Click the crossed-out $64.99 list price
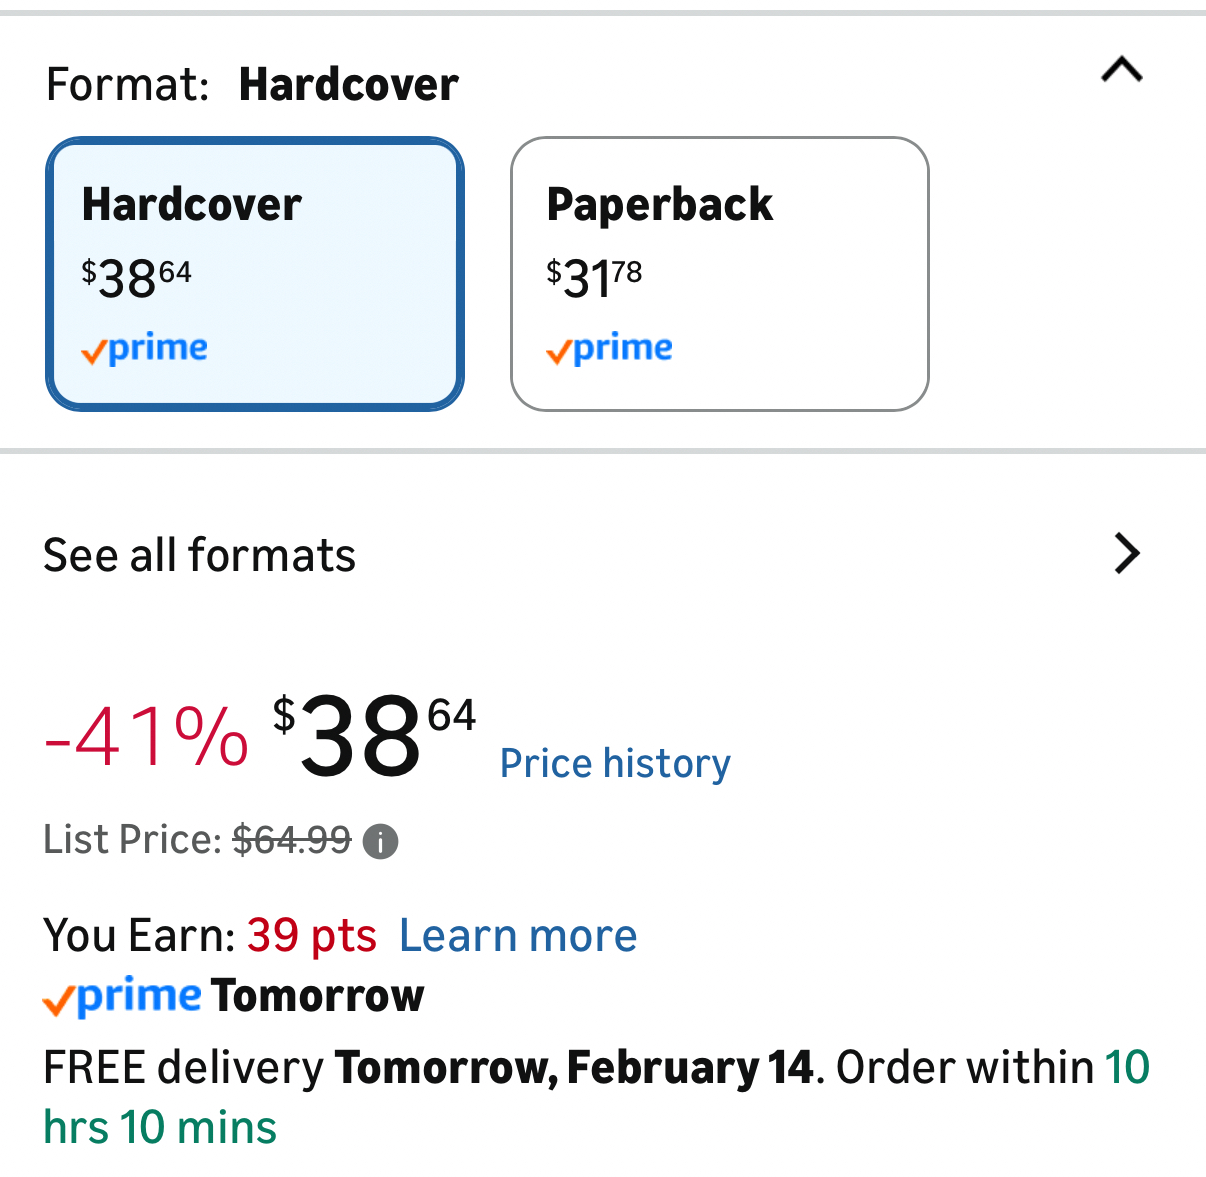The height and width of the screenshot is (1177, 1206). pyautogui.click(x=292, y=840)
